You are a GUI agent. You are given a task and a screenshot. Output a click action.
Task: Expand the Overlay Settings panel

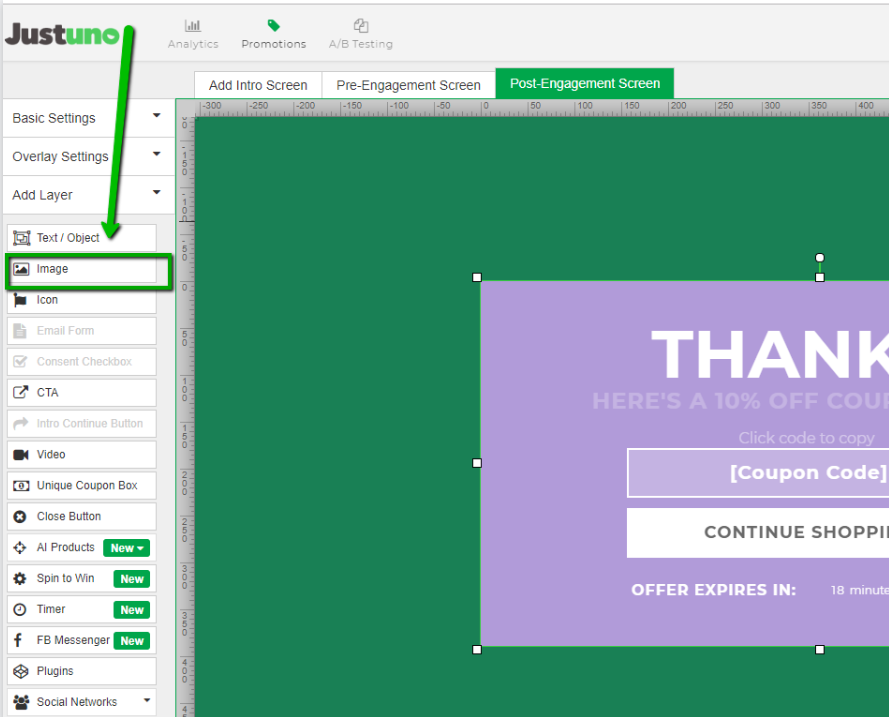point(85,156)
